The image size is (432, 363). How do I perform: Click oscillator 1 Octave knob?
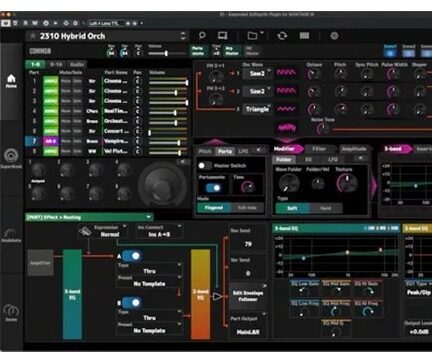(x=313, y=74)
